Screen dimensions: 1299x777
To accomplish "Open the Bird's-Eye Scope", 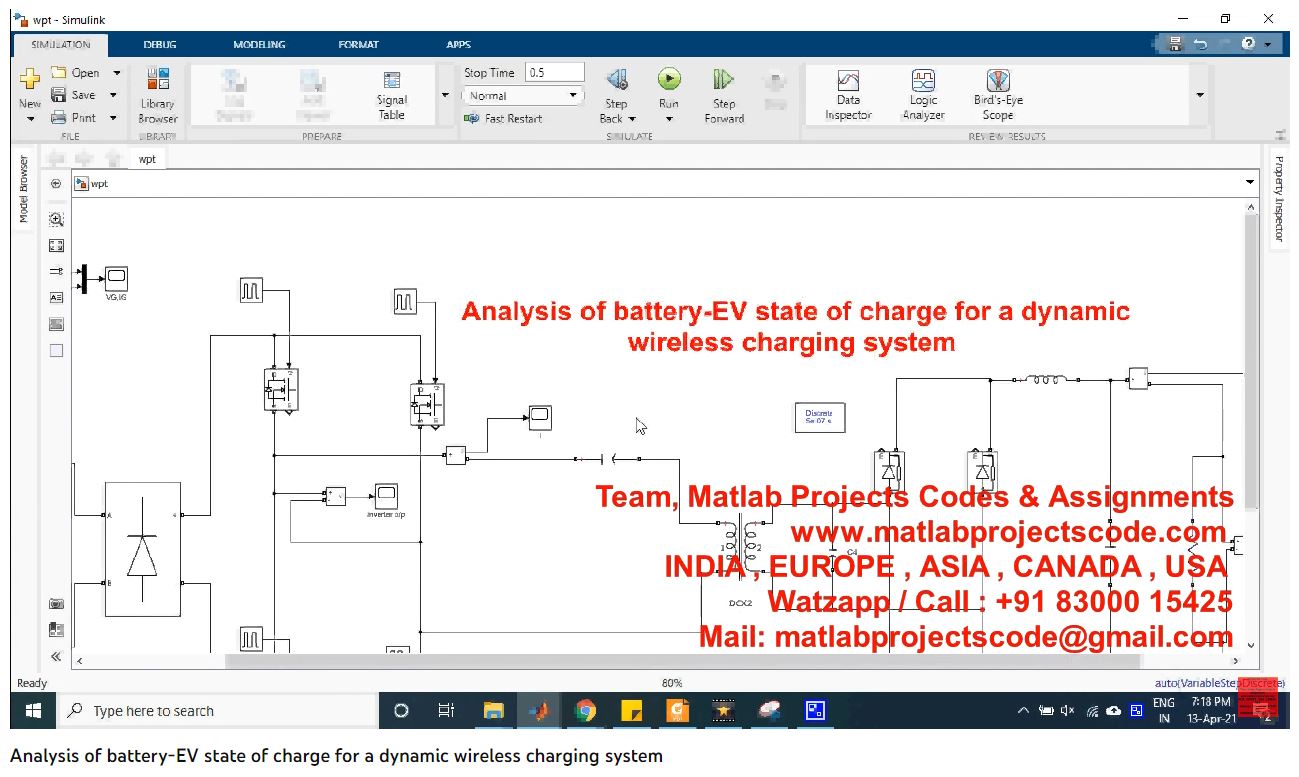I will coord(998,95).
